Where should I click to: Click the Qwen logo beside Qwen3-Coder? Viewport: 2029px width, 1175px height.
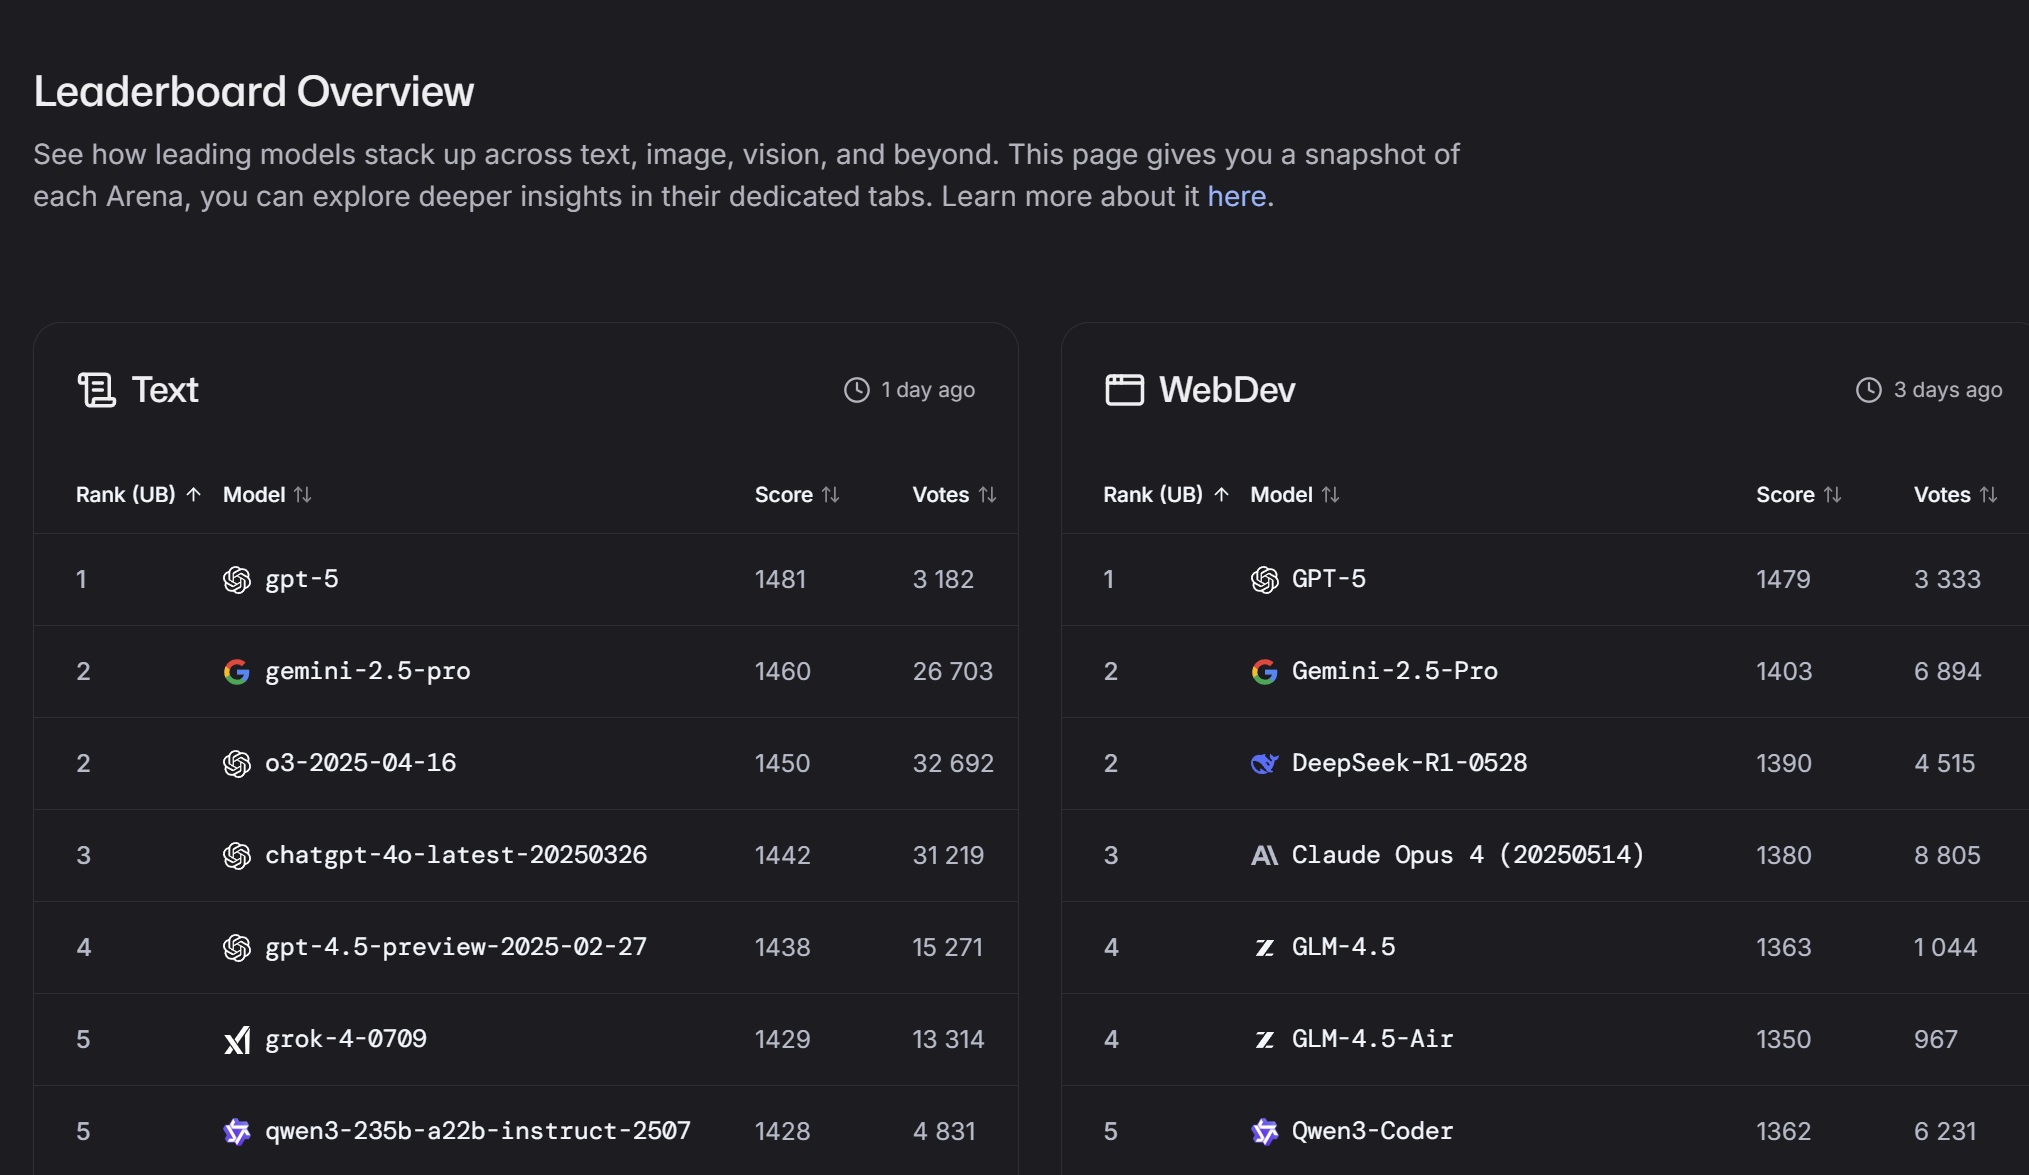click(x=1264, y=1132)
